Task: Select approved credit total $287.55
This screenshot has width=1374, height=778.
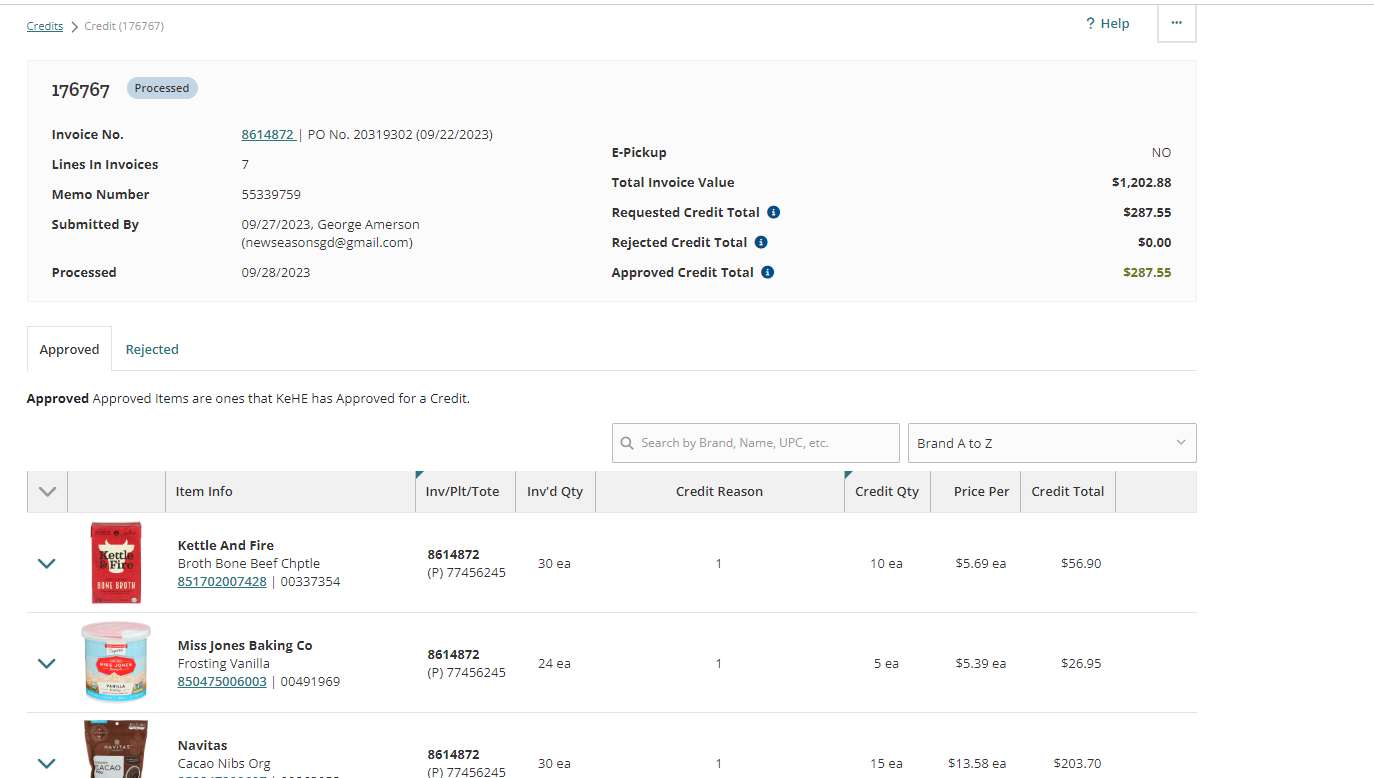Action: (x=1147, y=272)
